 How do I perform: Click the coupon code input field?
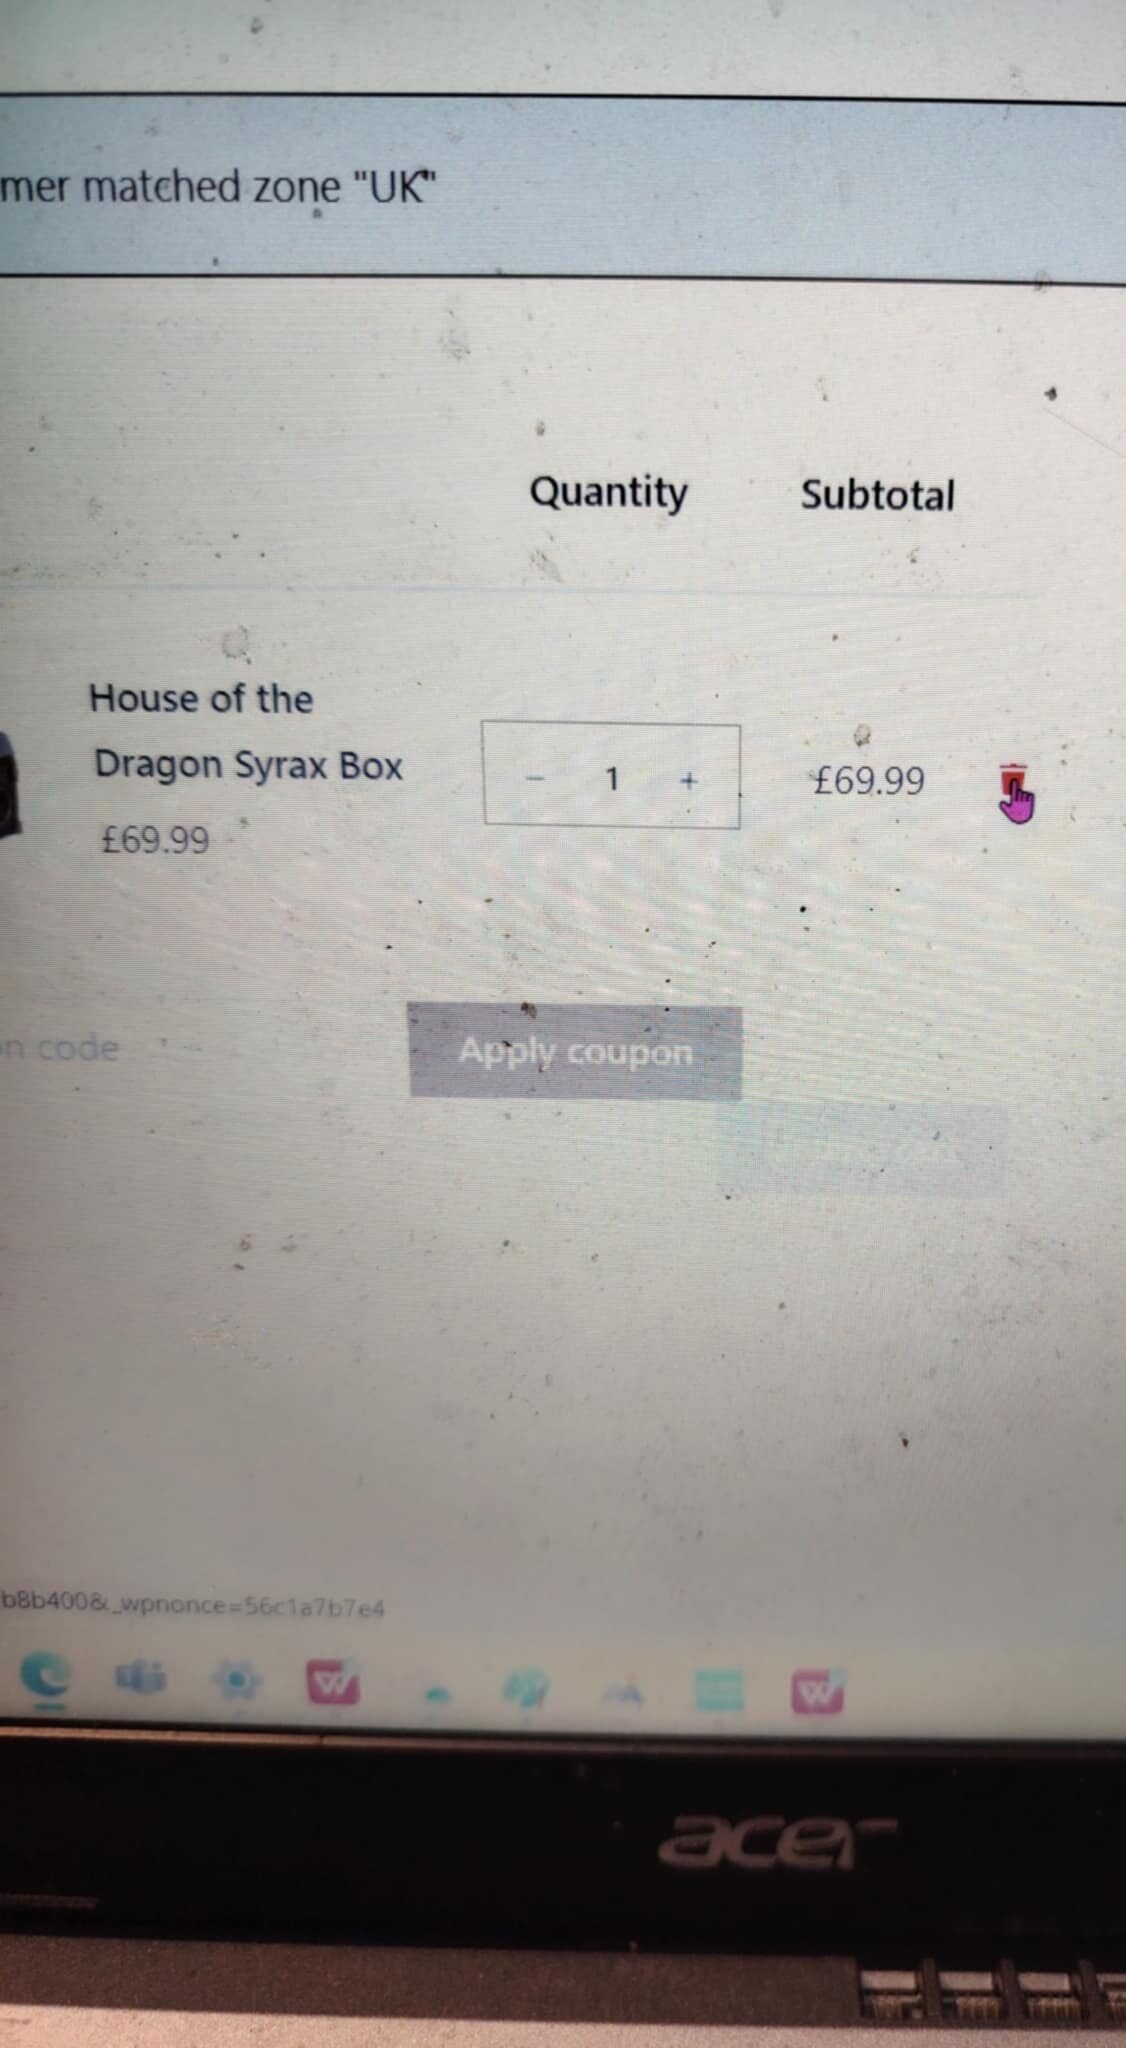pyautogui.click(x=60, y=1048)
